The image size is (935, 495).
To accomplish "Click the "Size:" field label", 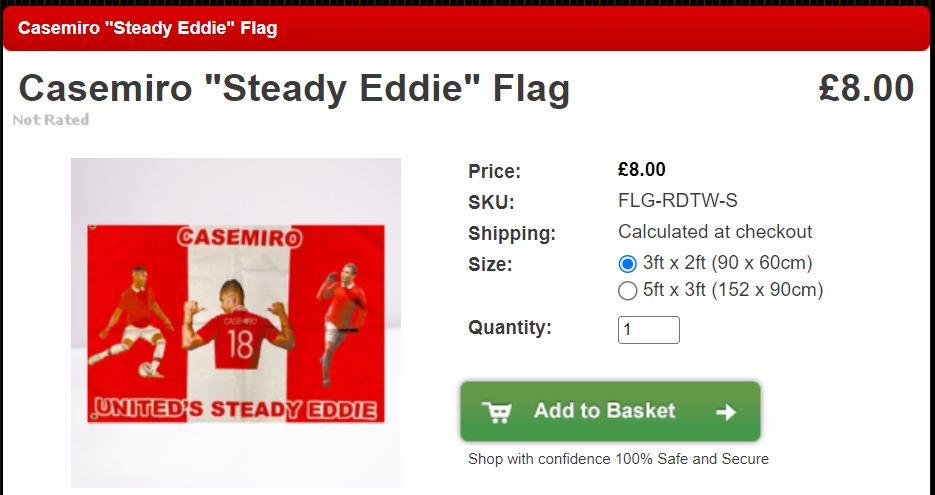I will click(x=490, y=265).
